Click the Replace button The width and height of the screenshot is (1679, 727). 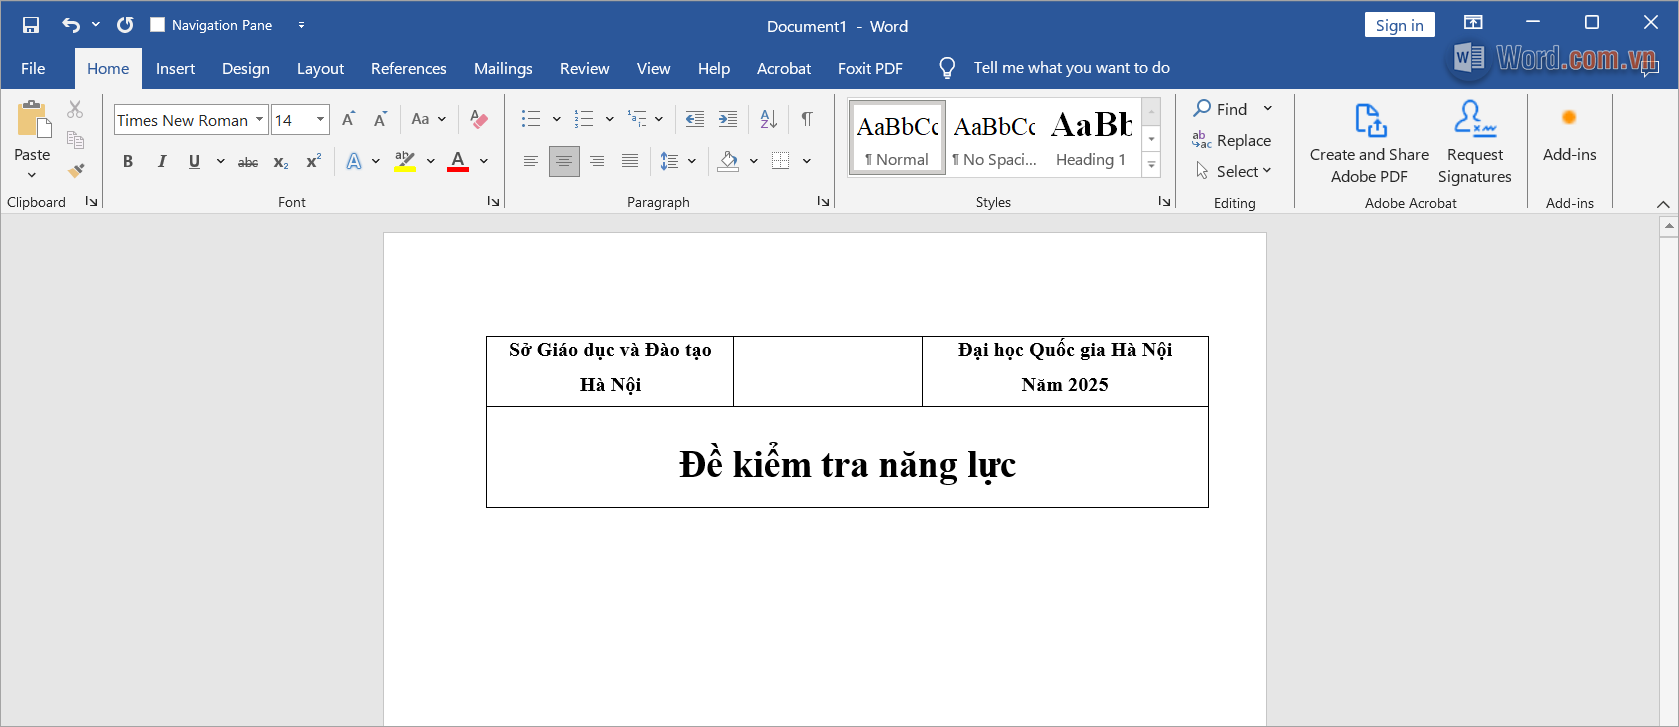point(1232,141)
